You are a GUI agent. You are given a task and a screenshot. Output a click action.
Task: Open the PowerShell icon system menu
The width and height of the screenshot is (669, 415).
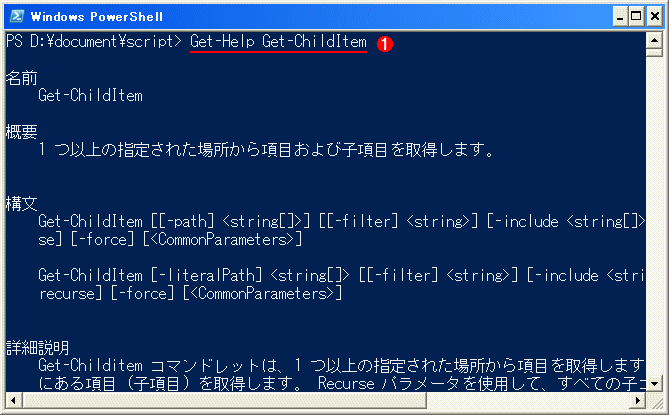(x=17, y=16)
